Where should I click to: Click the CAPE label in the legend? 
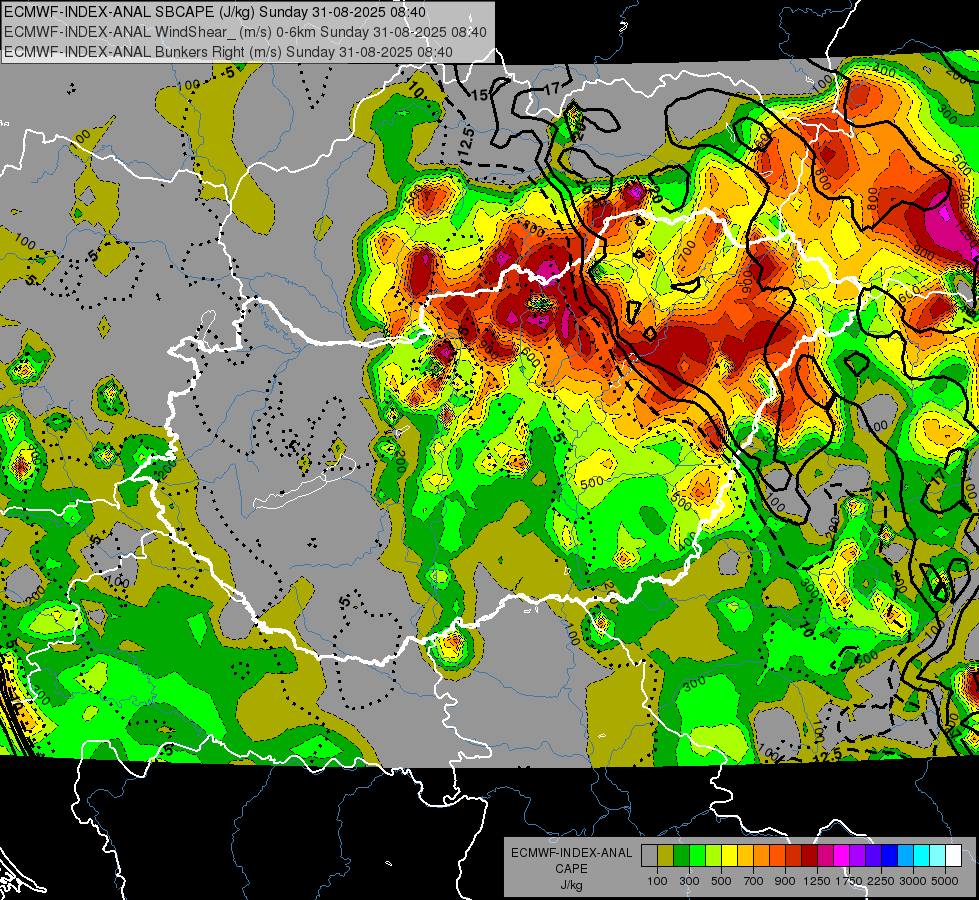tap(571, 869)
